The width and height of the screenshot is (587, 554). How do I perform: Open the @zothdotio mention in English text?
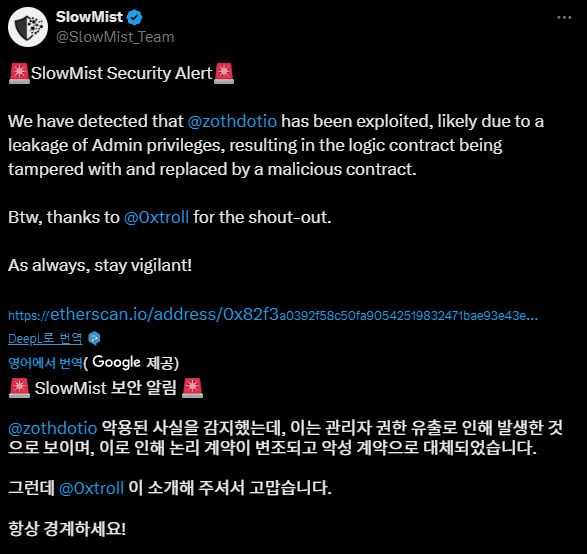click(x=232, y=121)
